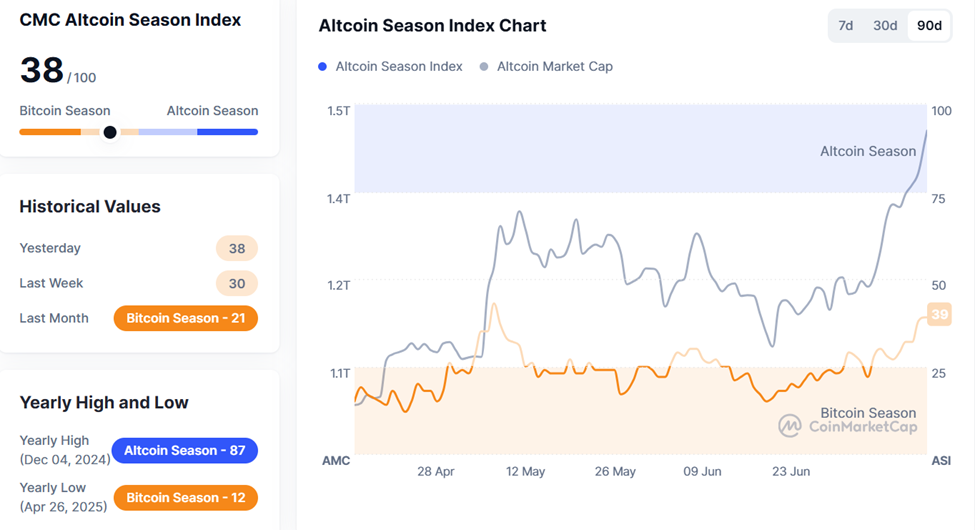This screenshot has width=975, height=530.
Task: Click the black slider knob on season bar
Action: coord(110,132)
